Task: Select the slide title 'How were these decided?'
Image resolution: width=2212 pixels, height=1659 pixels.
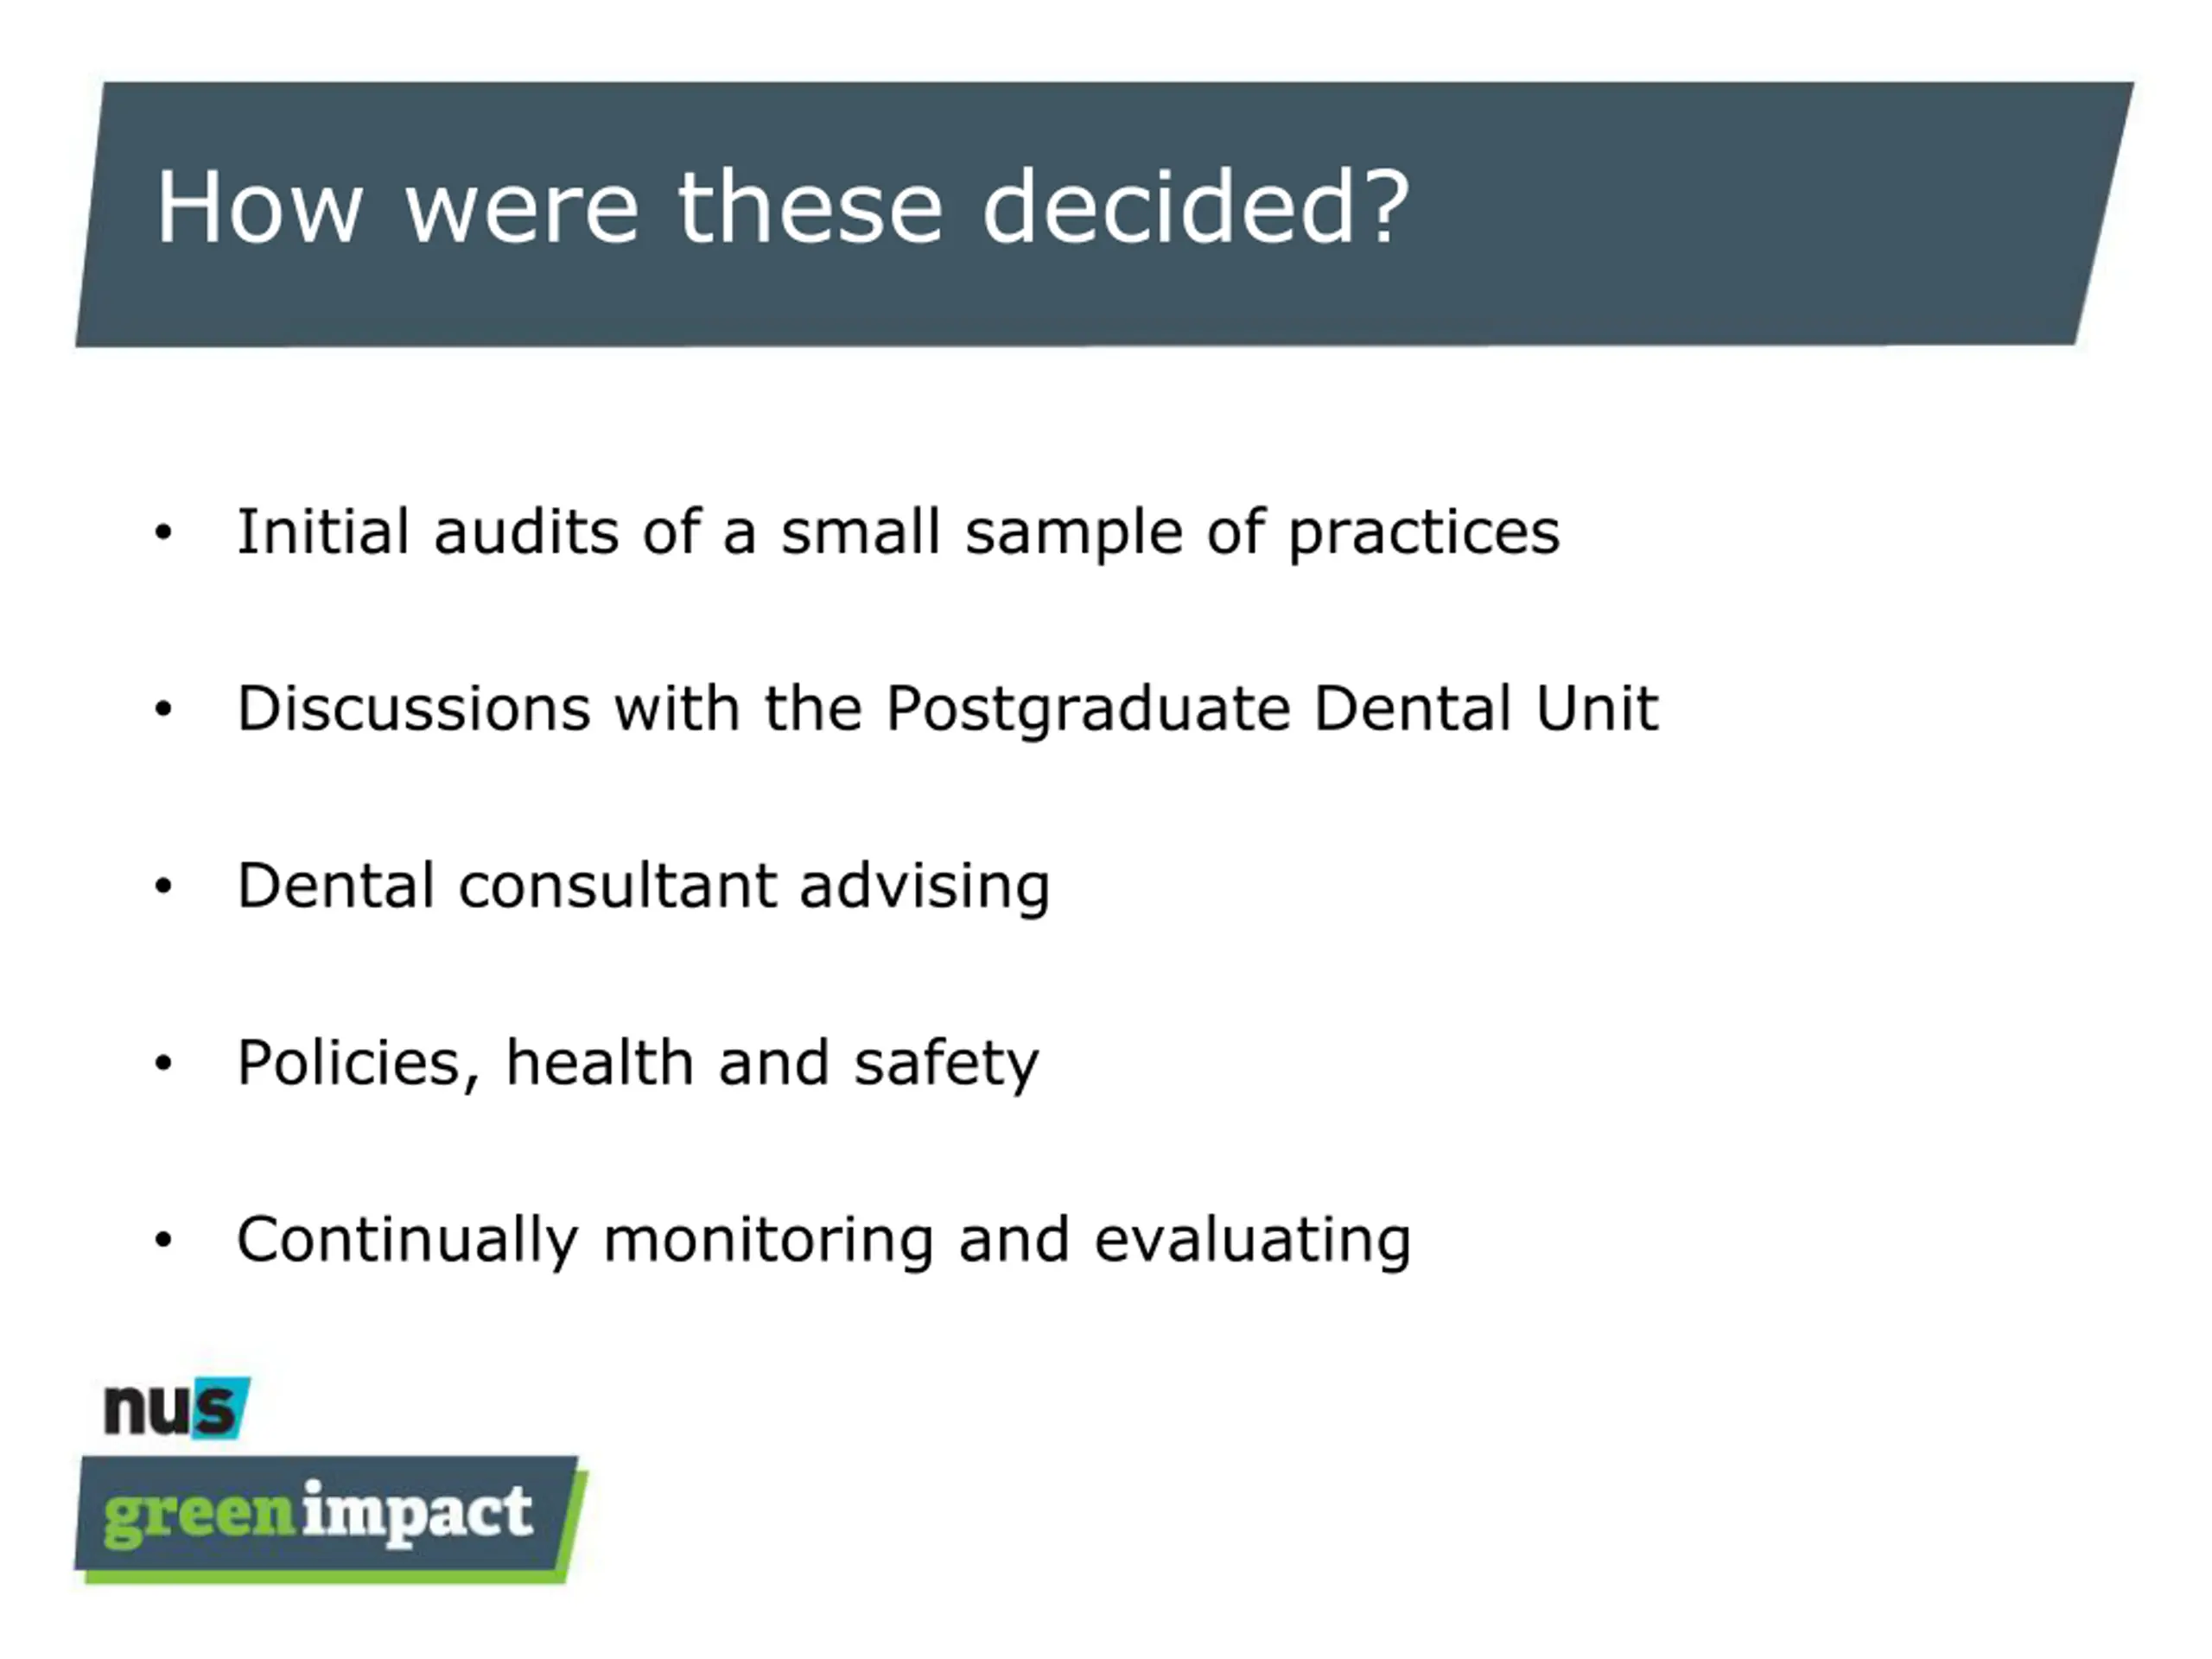Action: [783, 207]
